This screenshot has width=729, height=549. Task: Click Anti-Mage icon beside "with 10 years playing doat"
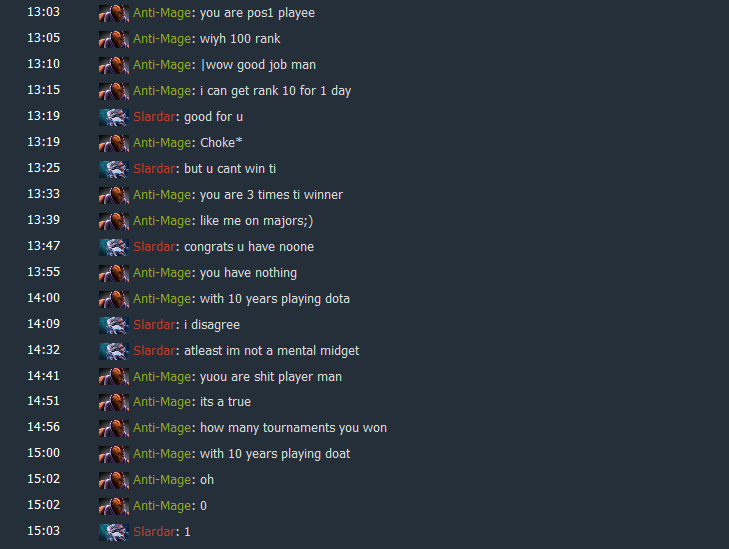(x=114, y=454)
